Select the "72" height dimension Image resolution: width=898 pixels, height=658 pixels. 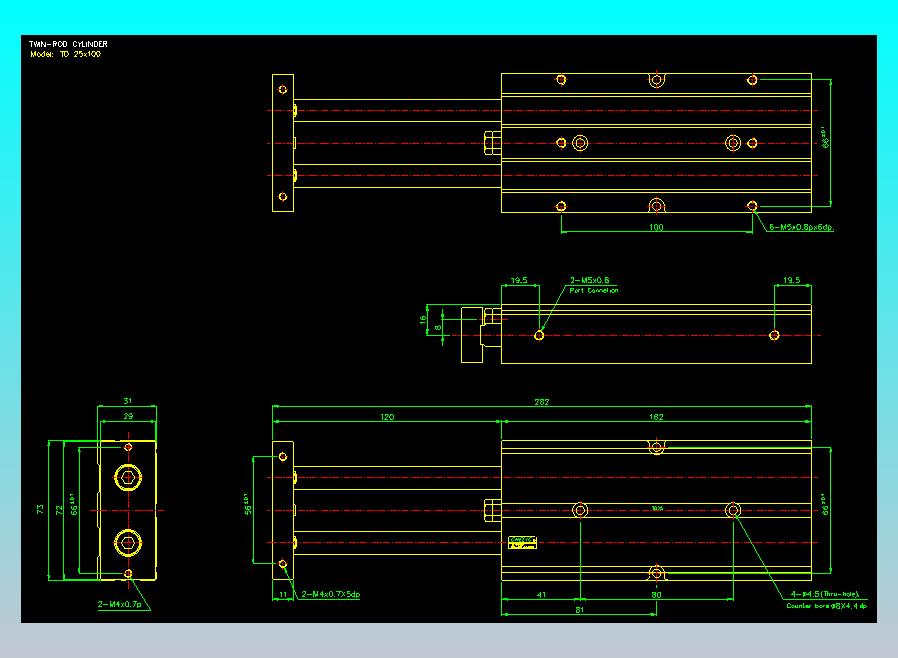point(58,510)
